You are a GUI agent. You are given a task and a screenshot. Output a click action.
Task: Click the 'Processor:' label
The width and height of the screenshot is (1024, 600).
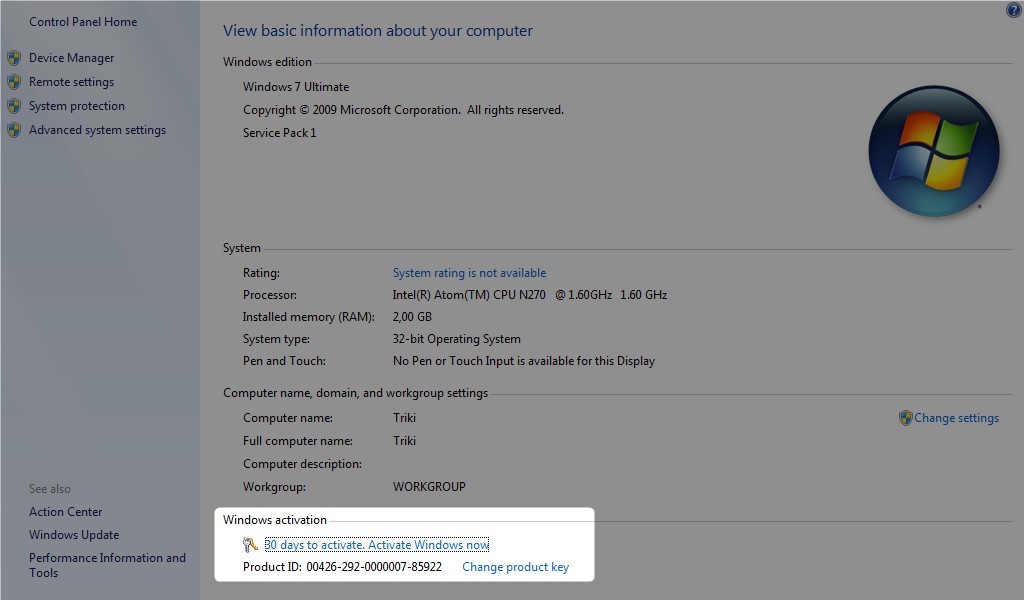click(270, 294)
